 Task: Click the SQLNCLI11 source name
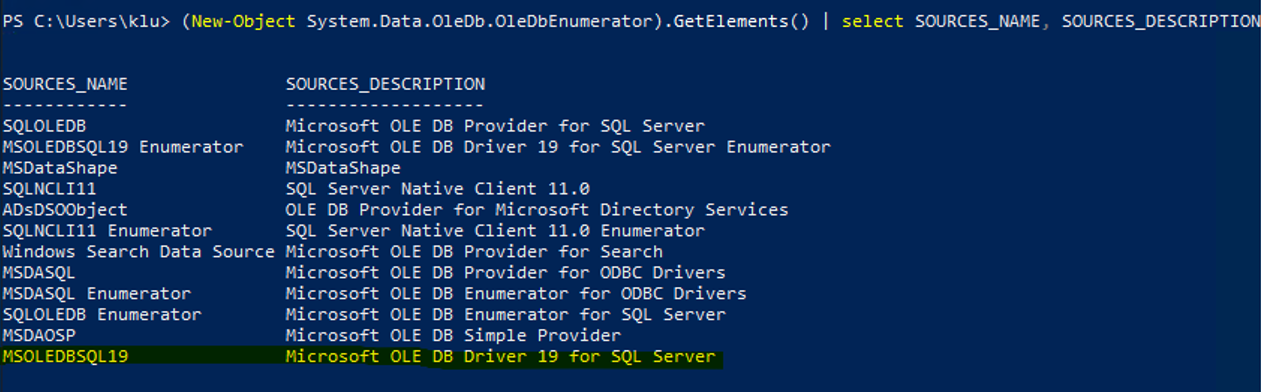tap(49, 189)
